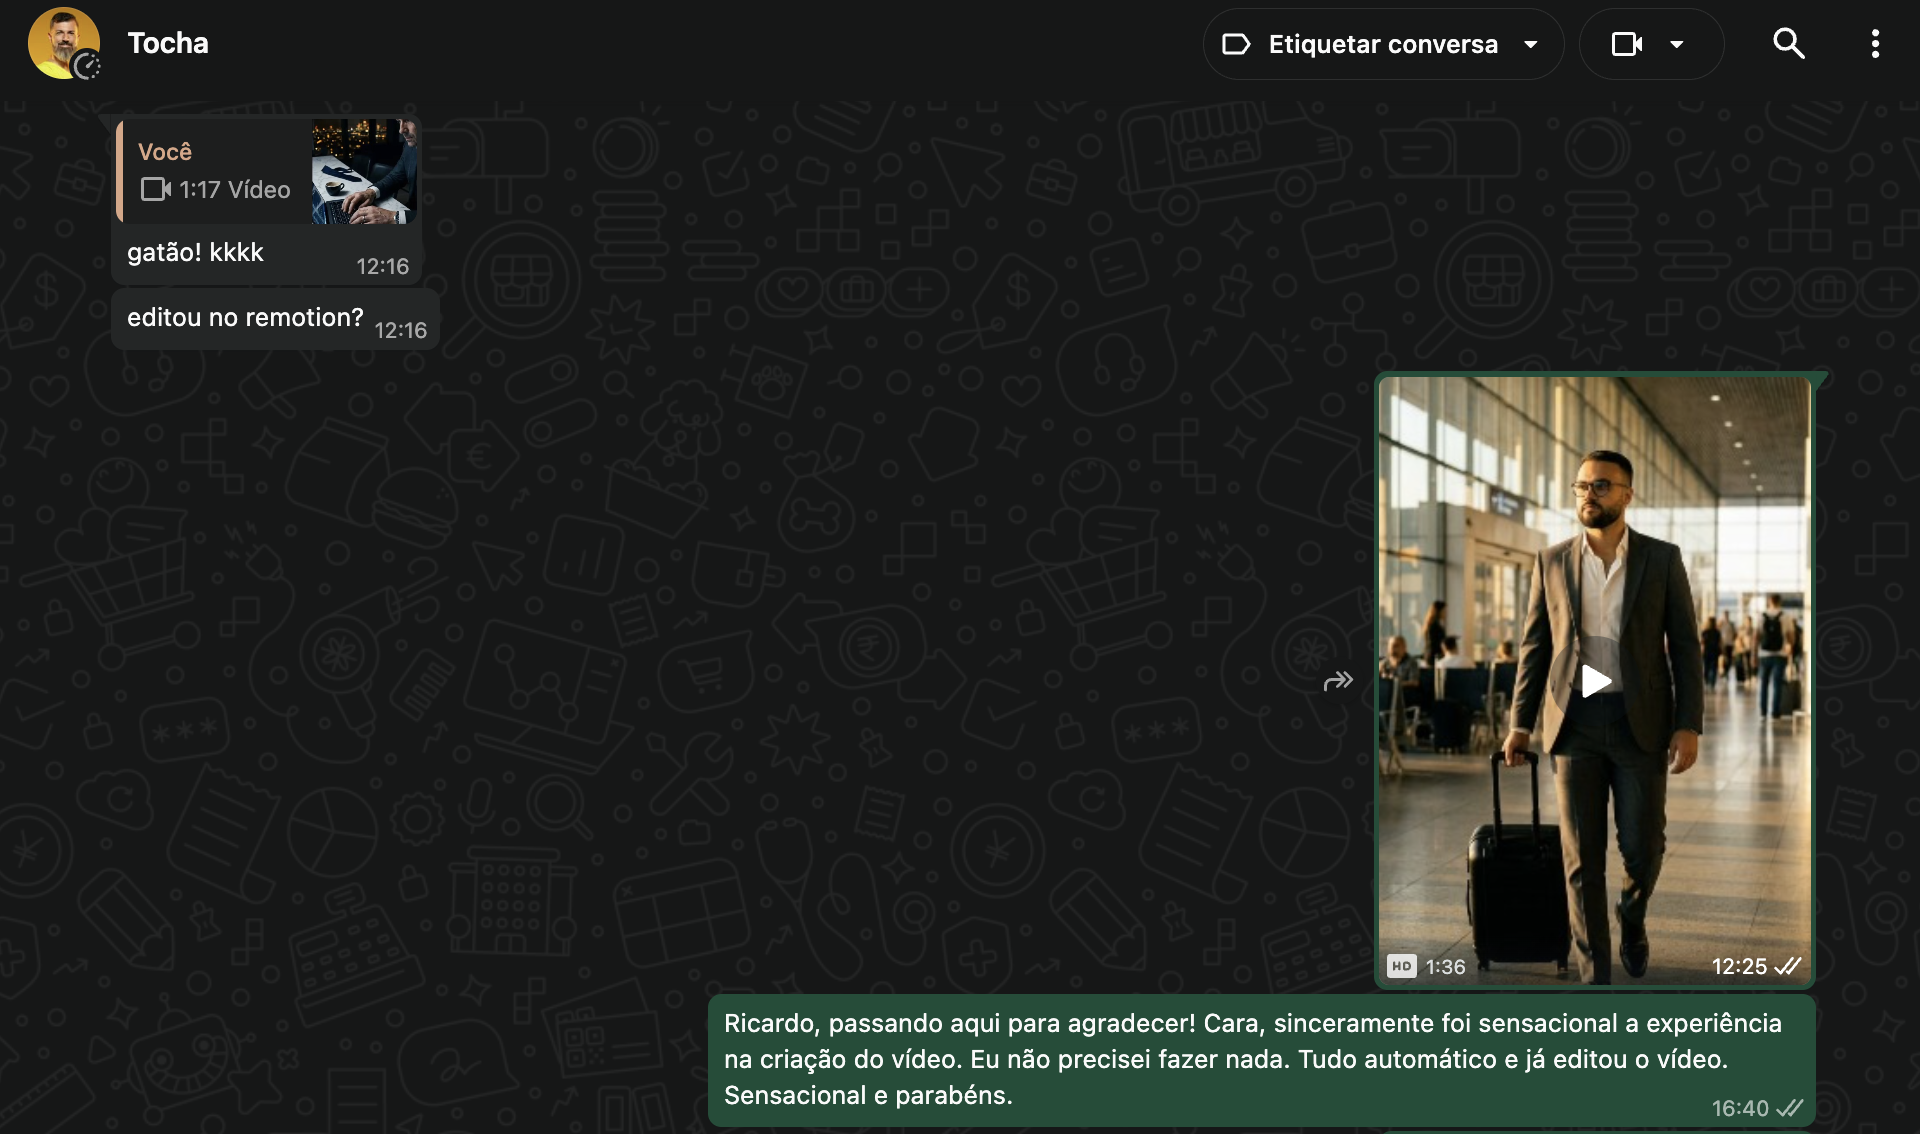Image resolution: width=1920 pixels, height=1134 pixels.
Task: Open the search within conversation
Action: coord(1789,44)
